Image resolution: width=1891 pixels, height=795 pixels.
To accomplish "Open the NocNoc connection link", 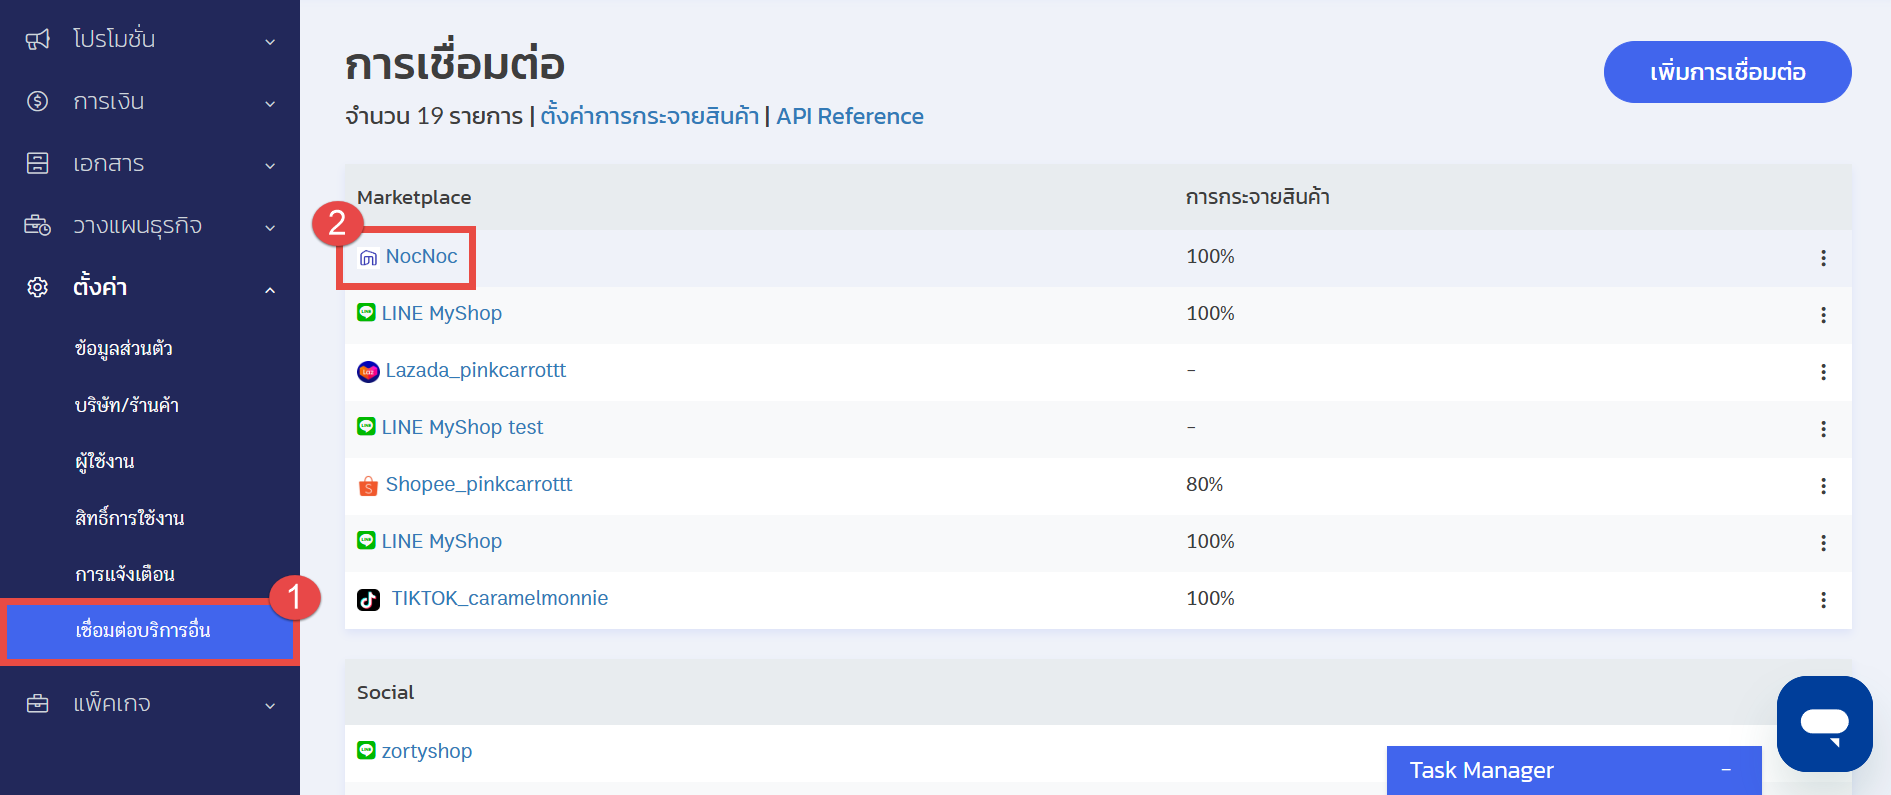I will [x=421, y=256].
